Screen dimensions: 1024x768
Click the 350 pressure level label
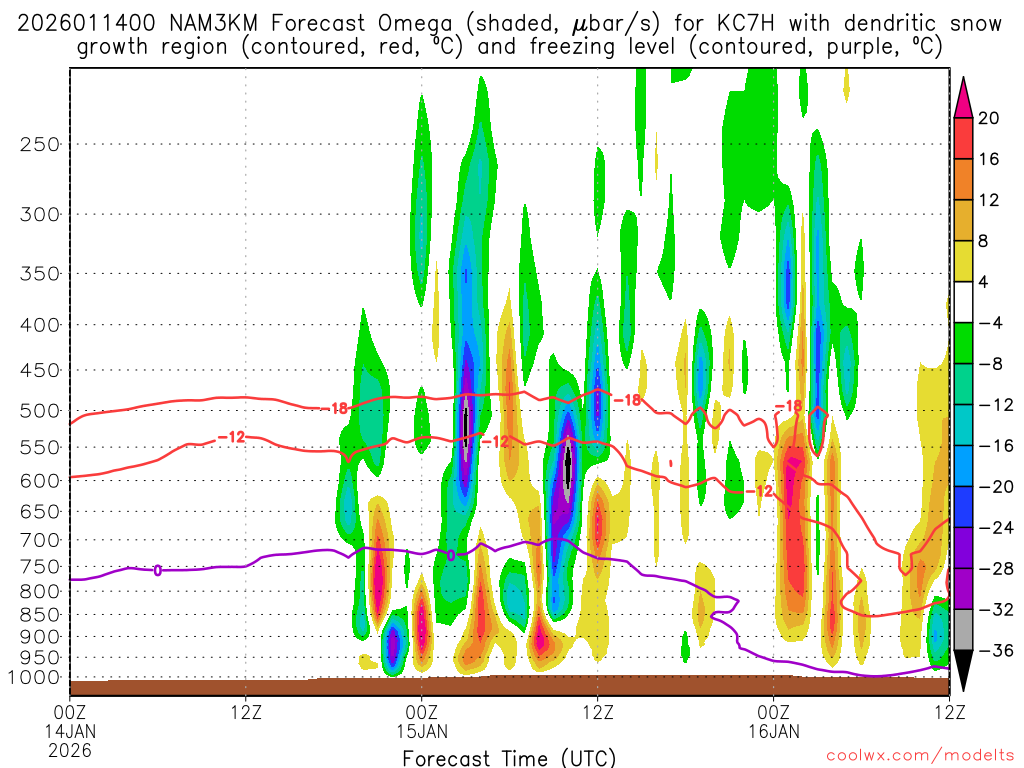pos(40,274)
